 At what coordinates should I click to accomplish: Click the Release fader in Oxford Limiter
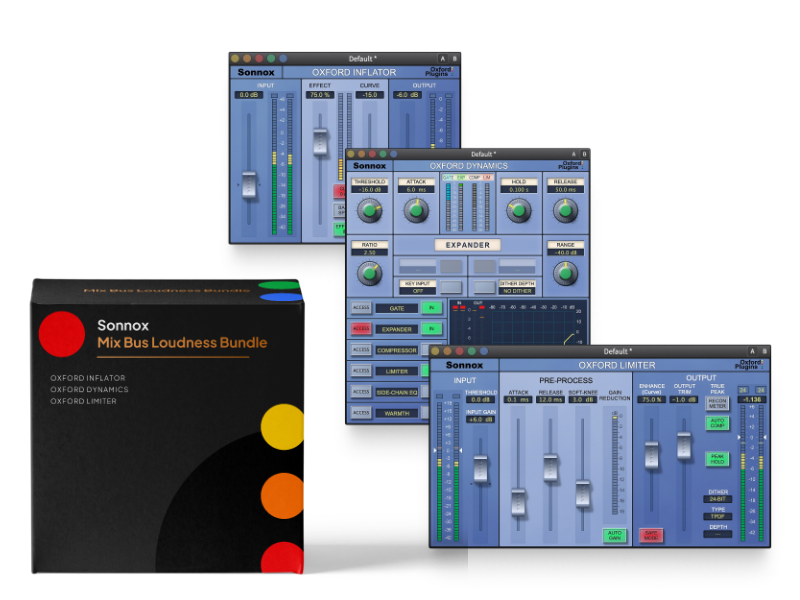point(551,467)
